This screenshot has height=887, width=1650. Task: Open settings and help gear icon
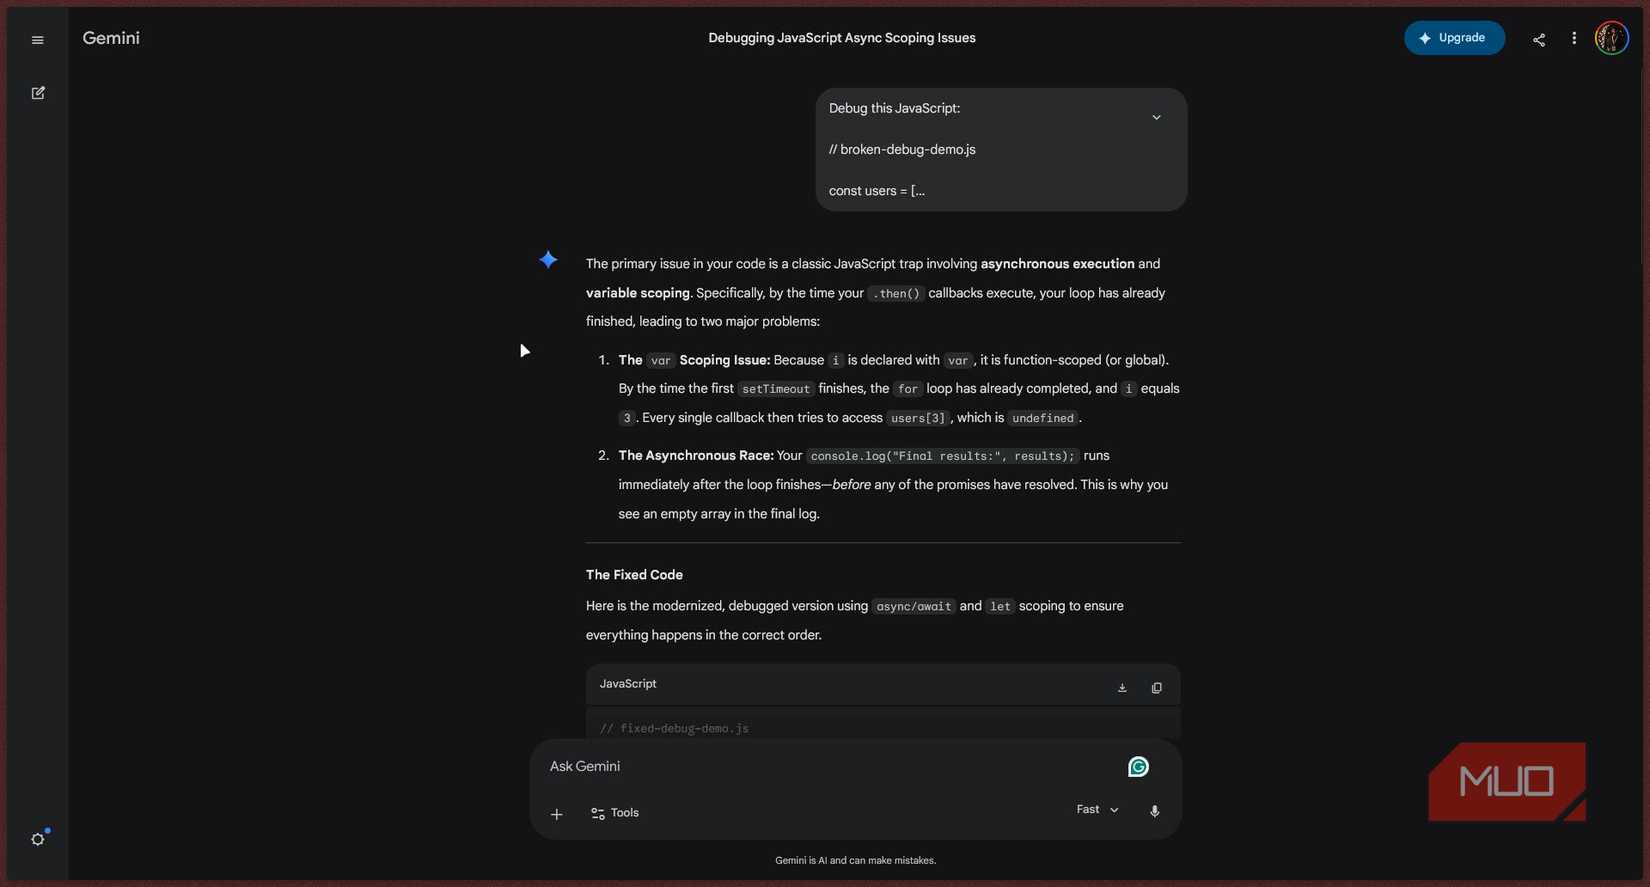(38, 839)
